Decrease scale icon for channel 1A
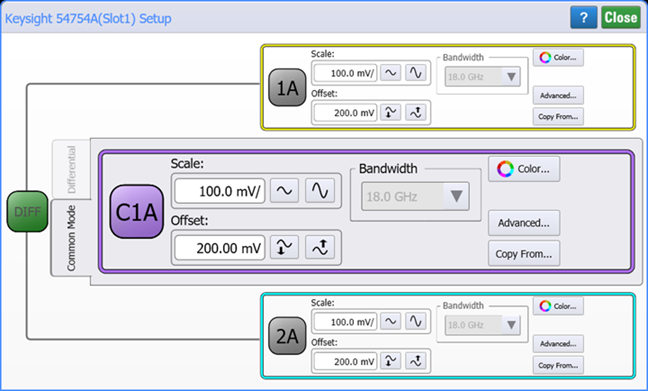Screen dimensions: 648x391 (391, 73)
